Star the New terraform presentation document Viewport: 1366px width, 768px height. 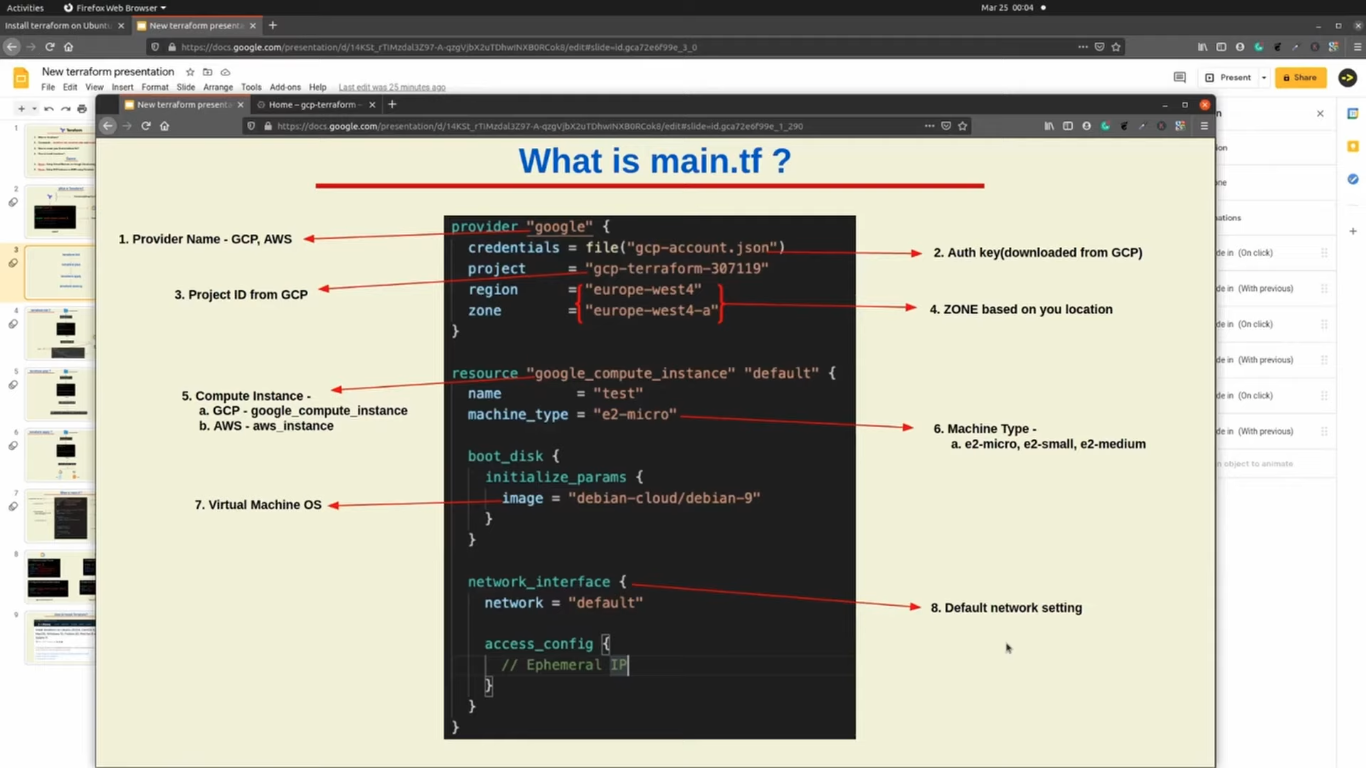coord(190,72)
